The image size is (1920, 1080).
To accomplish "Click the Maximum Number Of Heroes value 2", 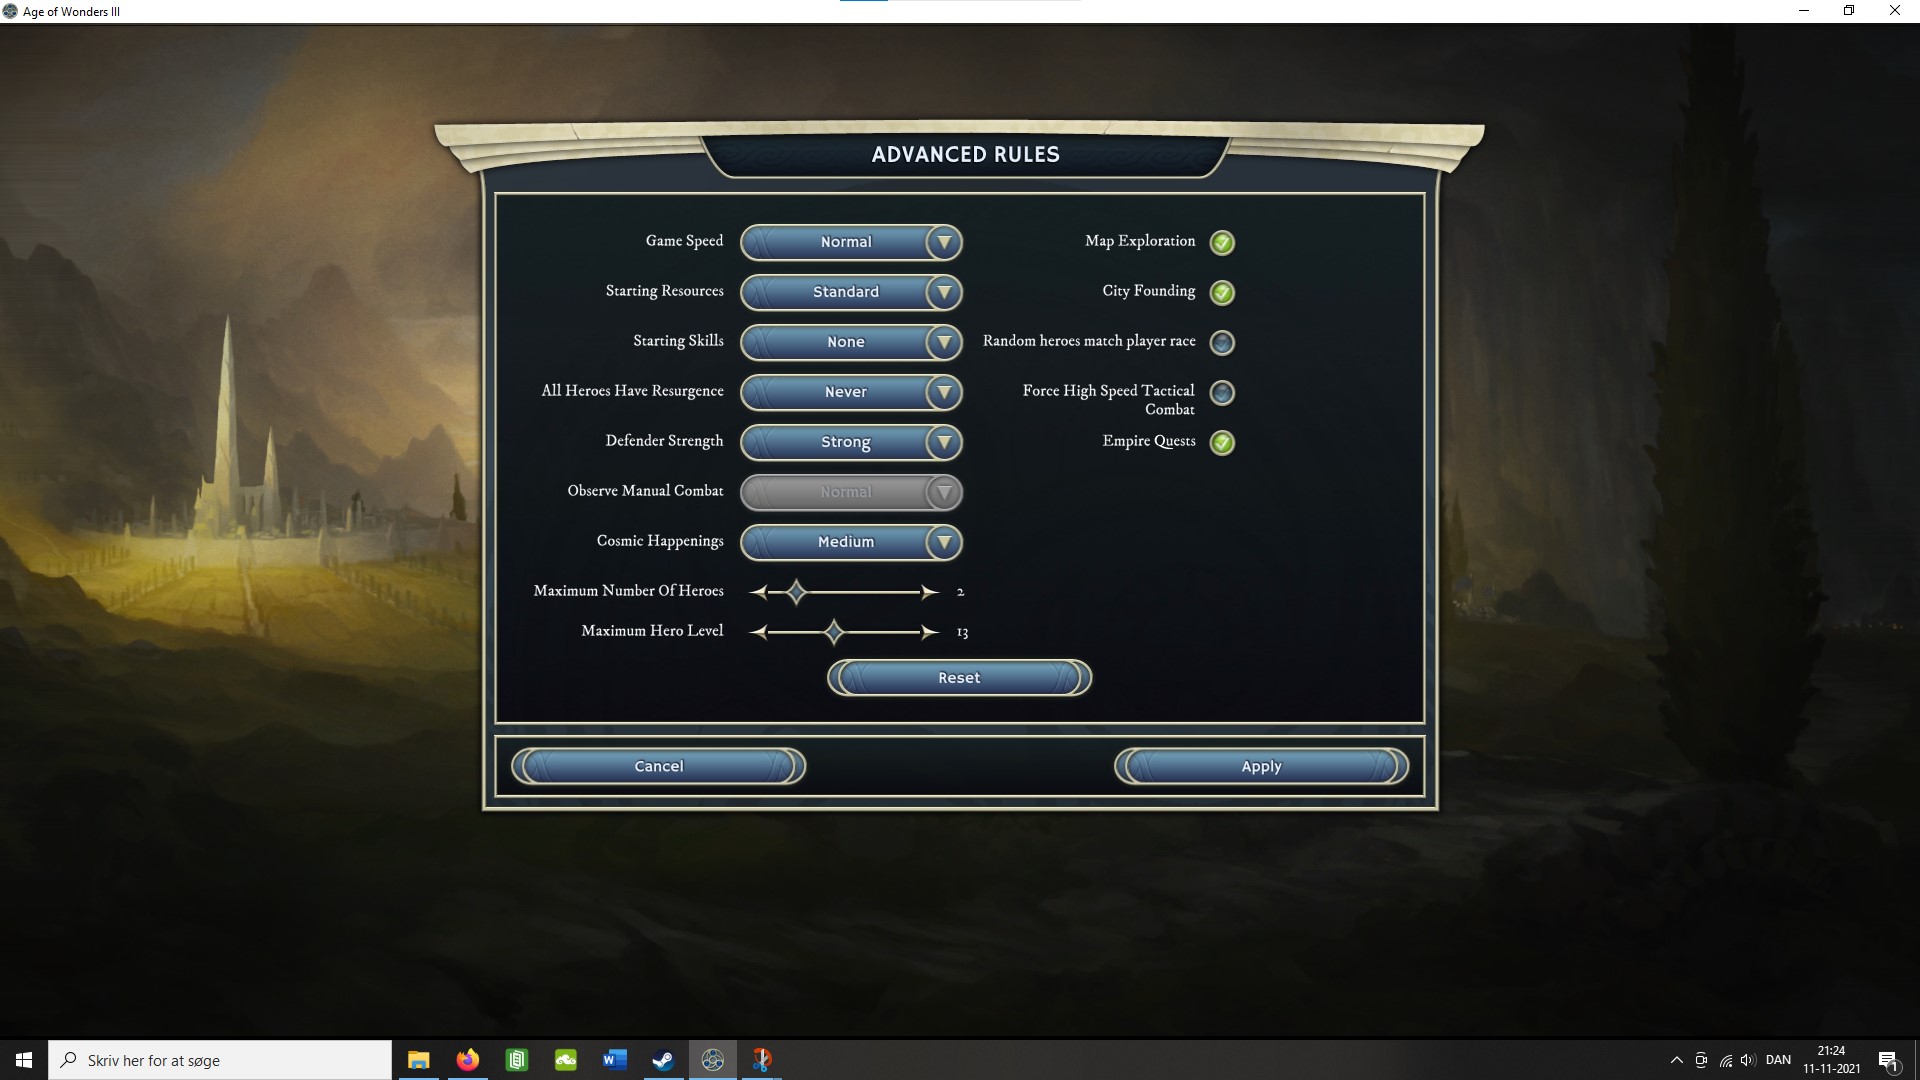I will point(960,592).
